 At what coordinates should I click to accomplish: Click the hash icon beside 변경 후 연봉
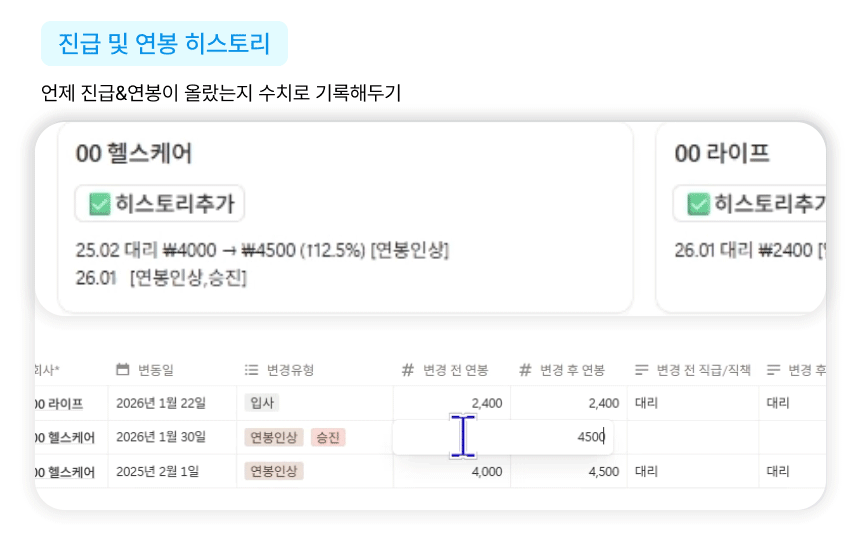525,370
